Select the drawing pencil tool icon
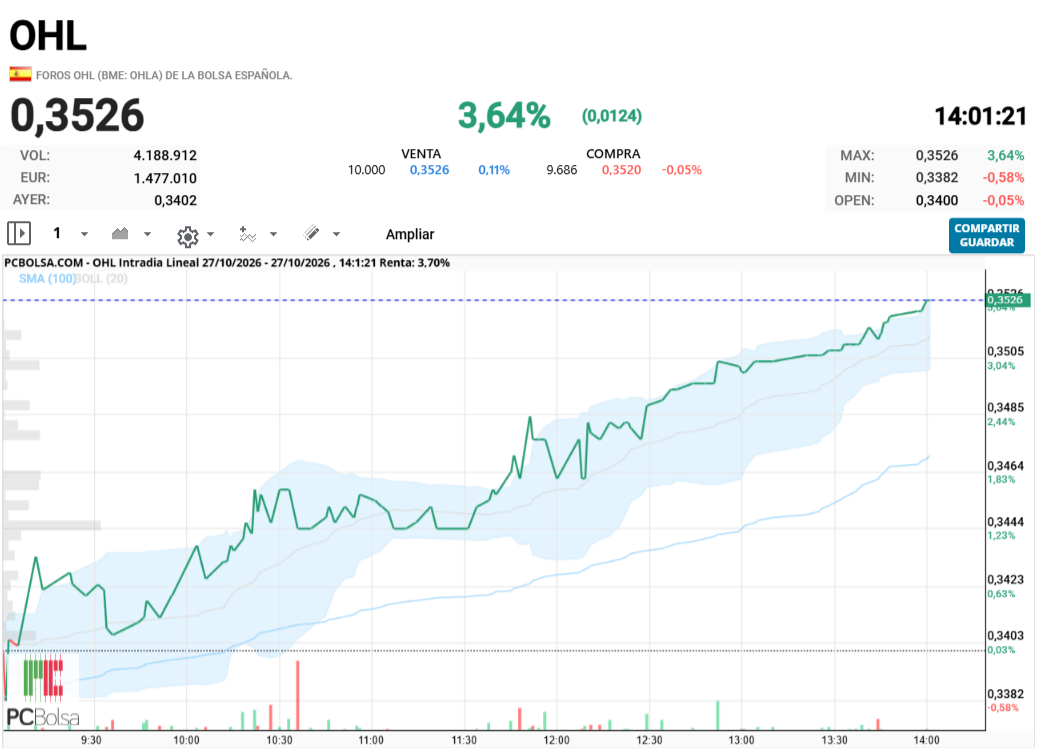The image size is (1037, 749). pyautogui.click(x=311, y=233)
